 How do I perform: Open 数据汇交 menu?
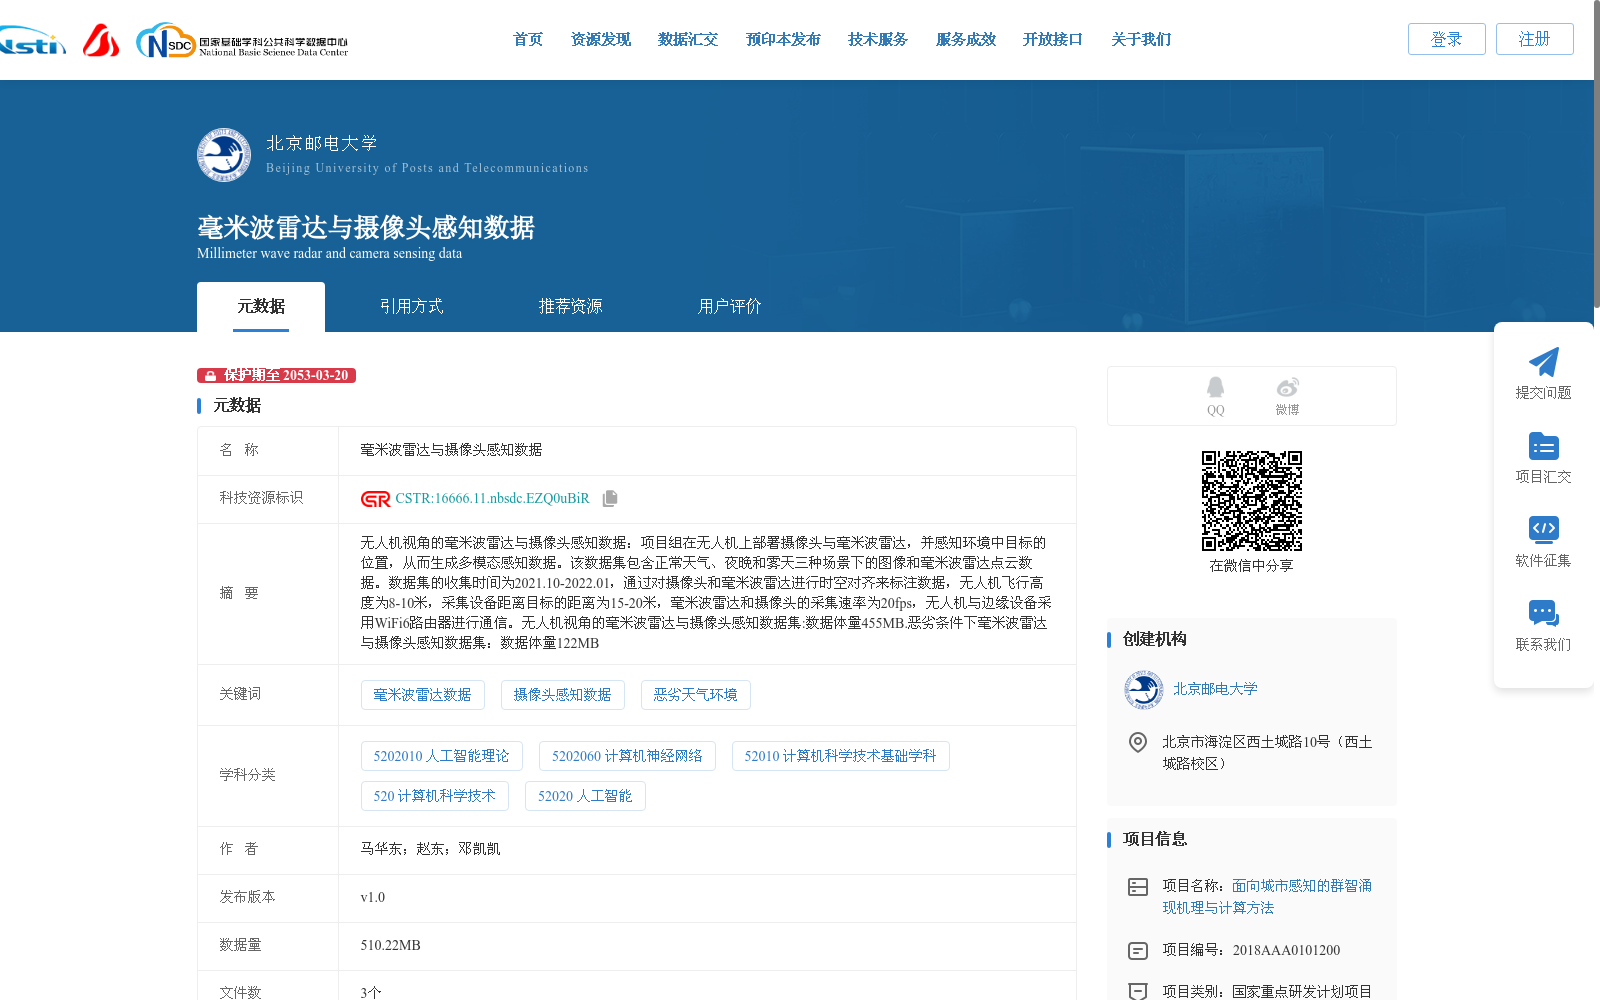tap(688, 40)
